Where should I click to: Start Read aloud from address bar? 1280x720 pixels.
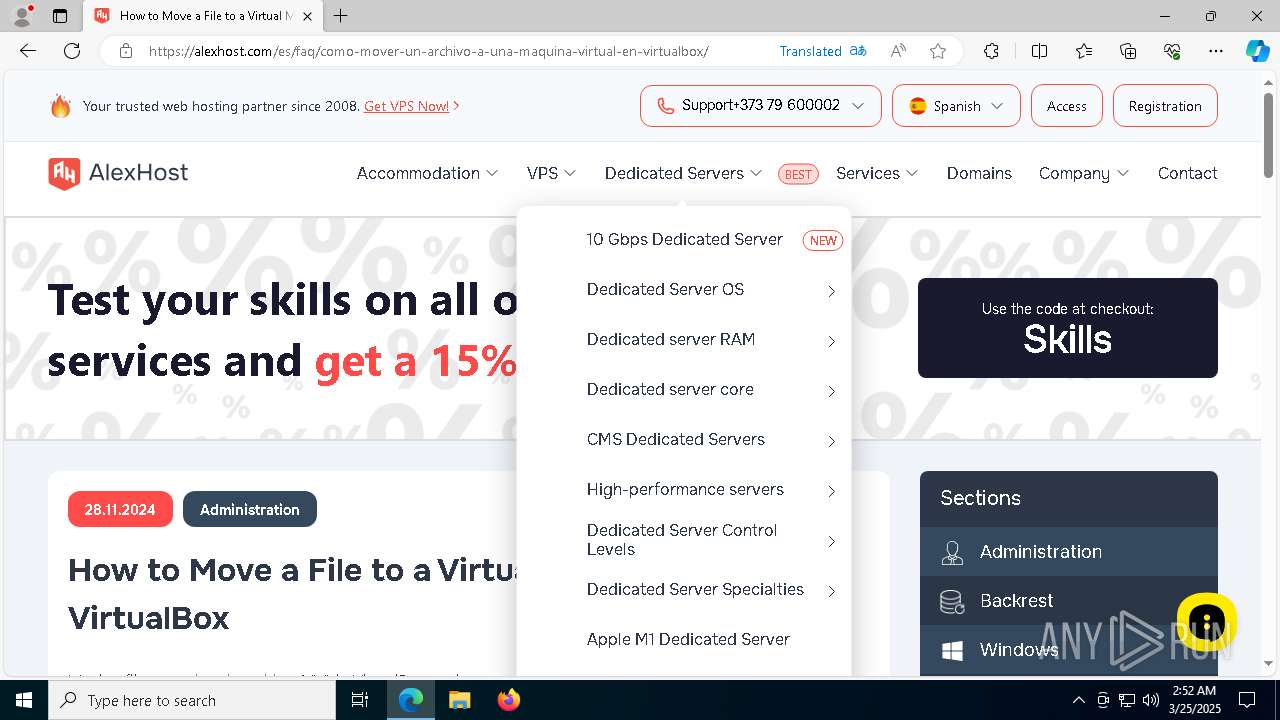pos(898,51)
